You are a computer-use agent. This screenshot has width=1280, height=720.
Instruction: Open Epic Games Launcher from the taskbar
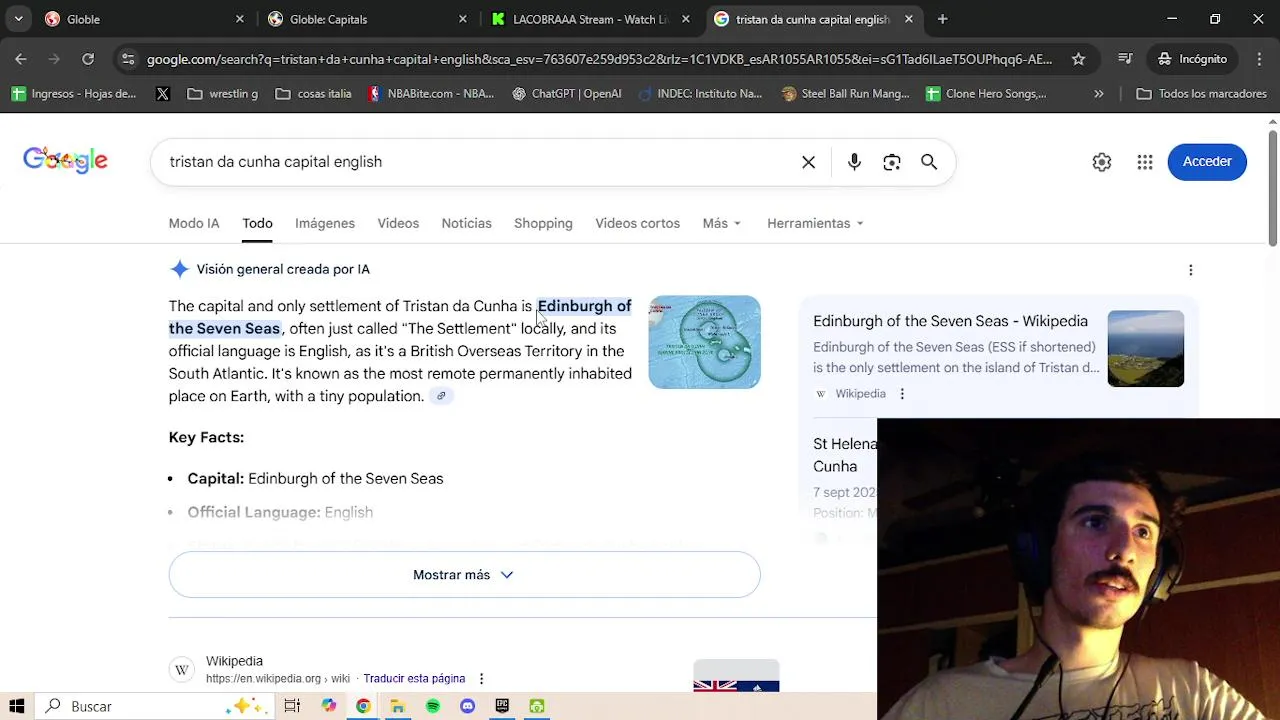(502, 706)
